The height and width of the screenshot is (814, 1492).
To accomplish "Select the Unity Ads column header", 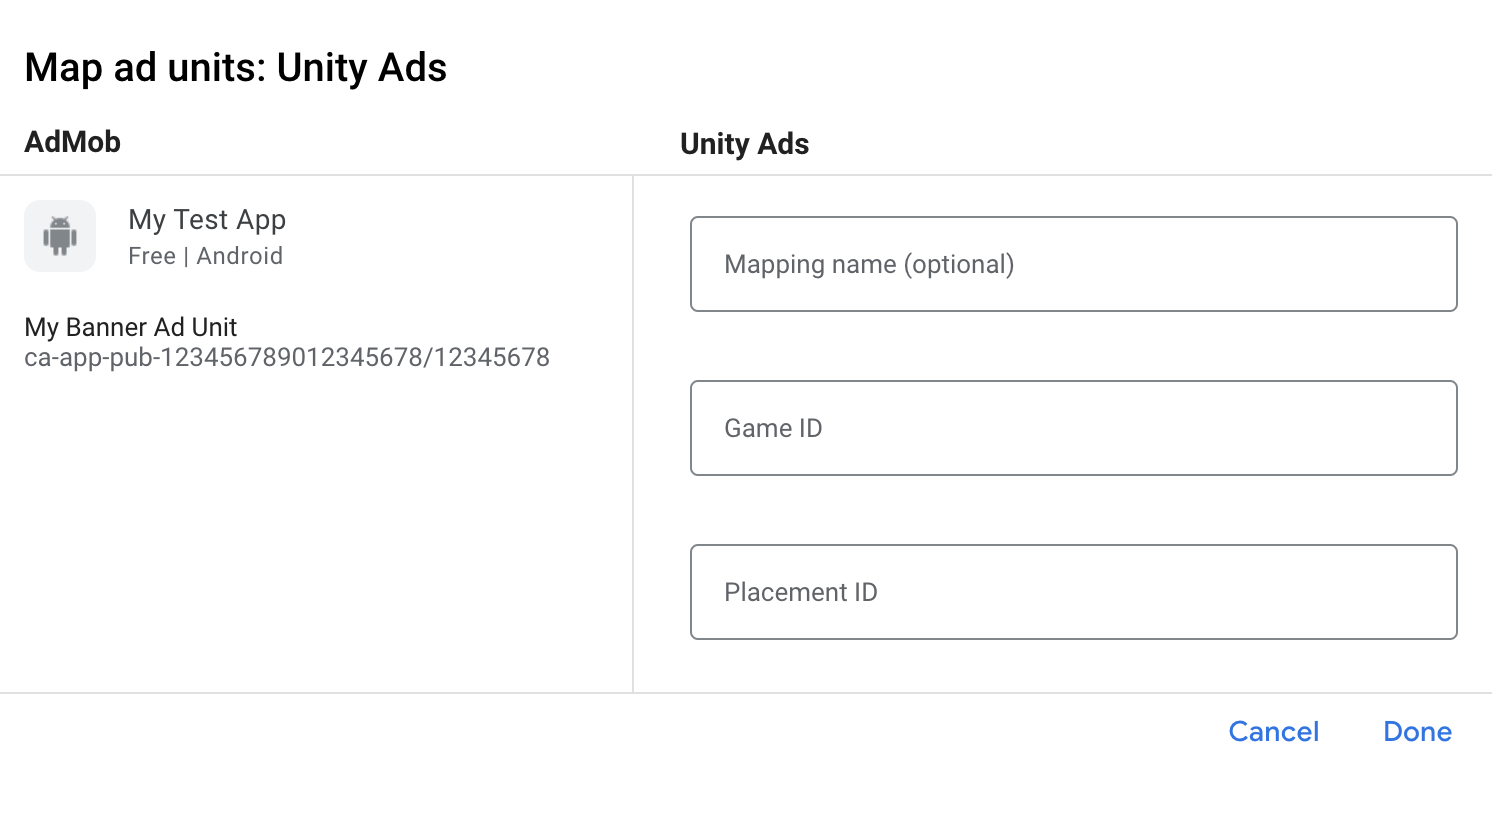I will 744,143.
